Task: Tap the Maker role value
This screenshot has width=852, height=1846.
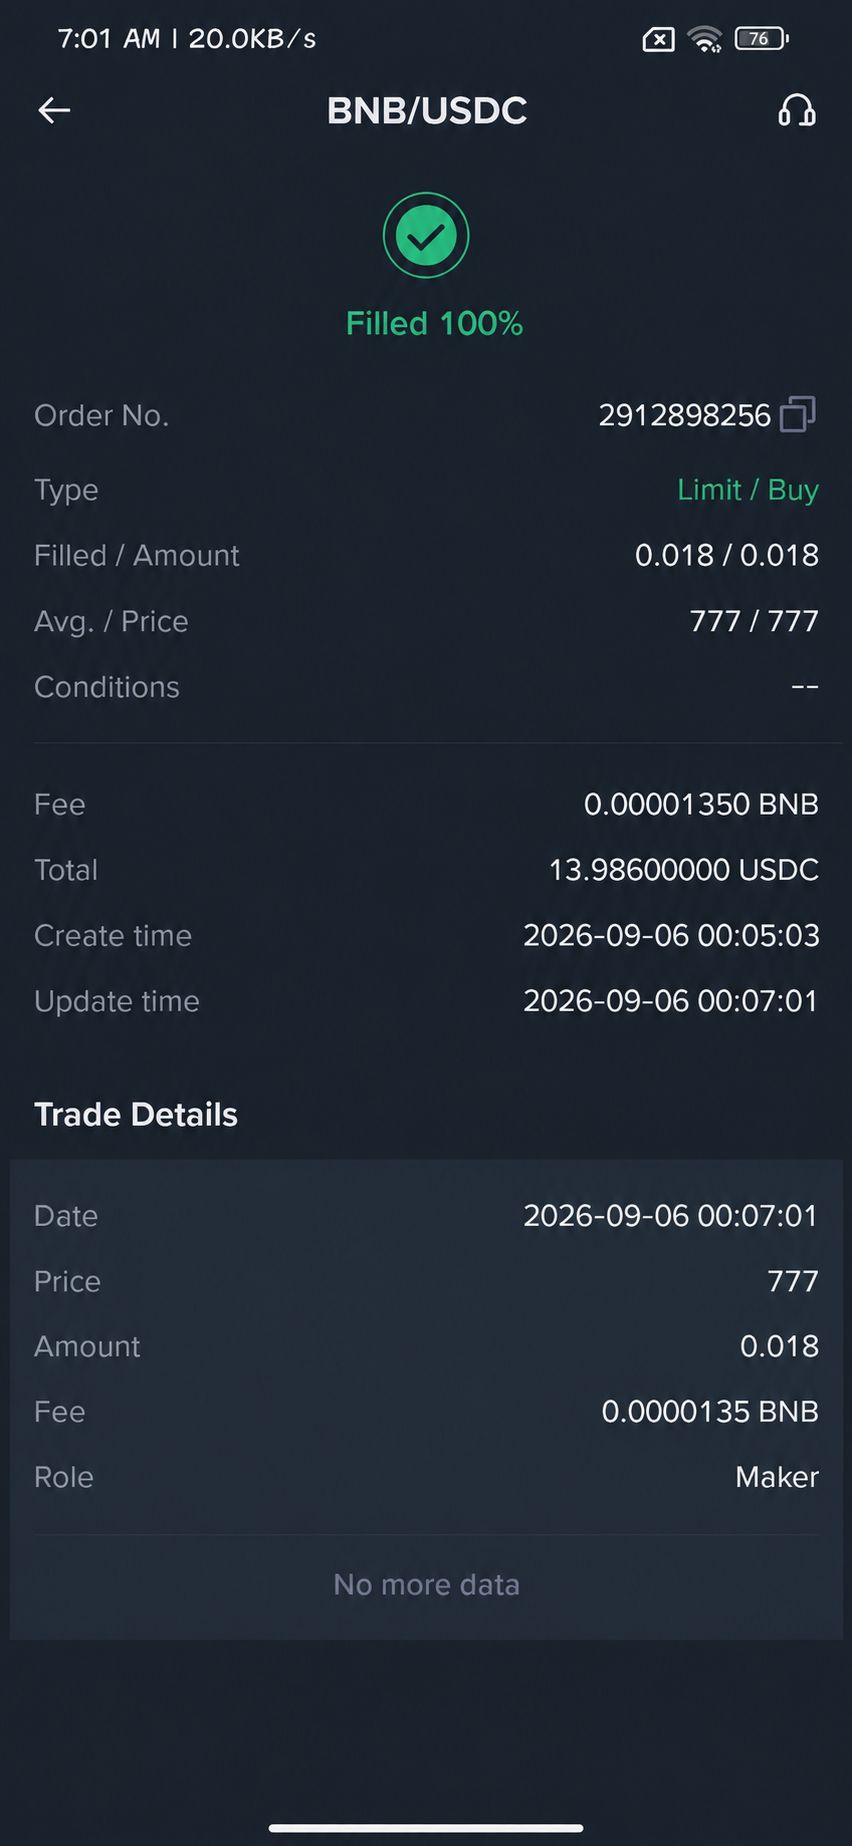Action: (x=777, y=1477)
